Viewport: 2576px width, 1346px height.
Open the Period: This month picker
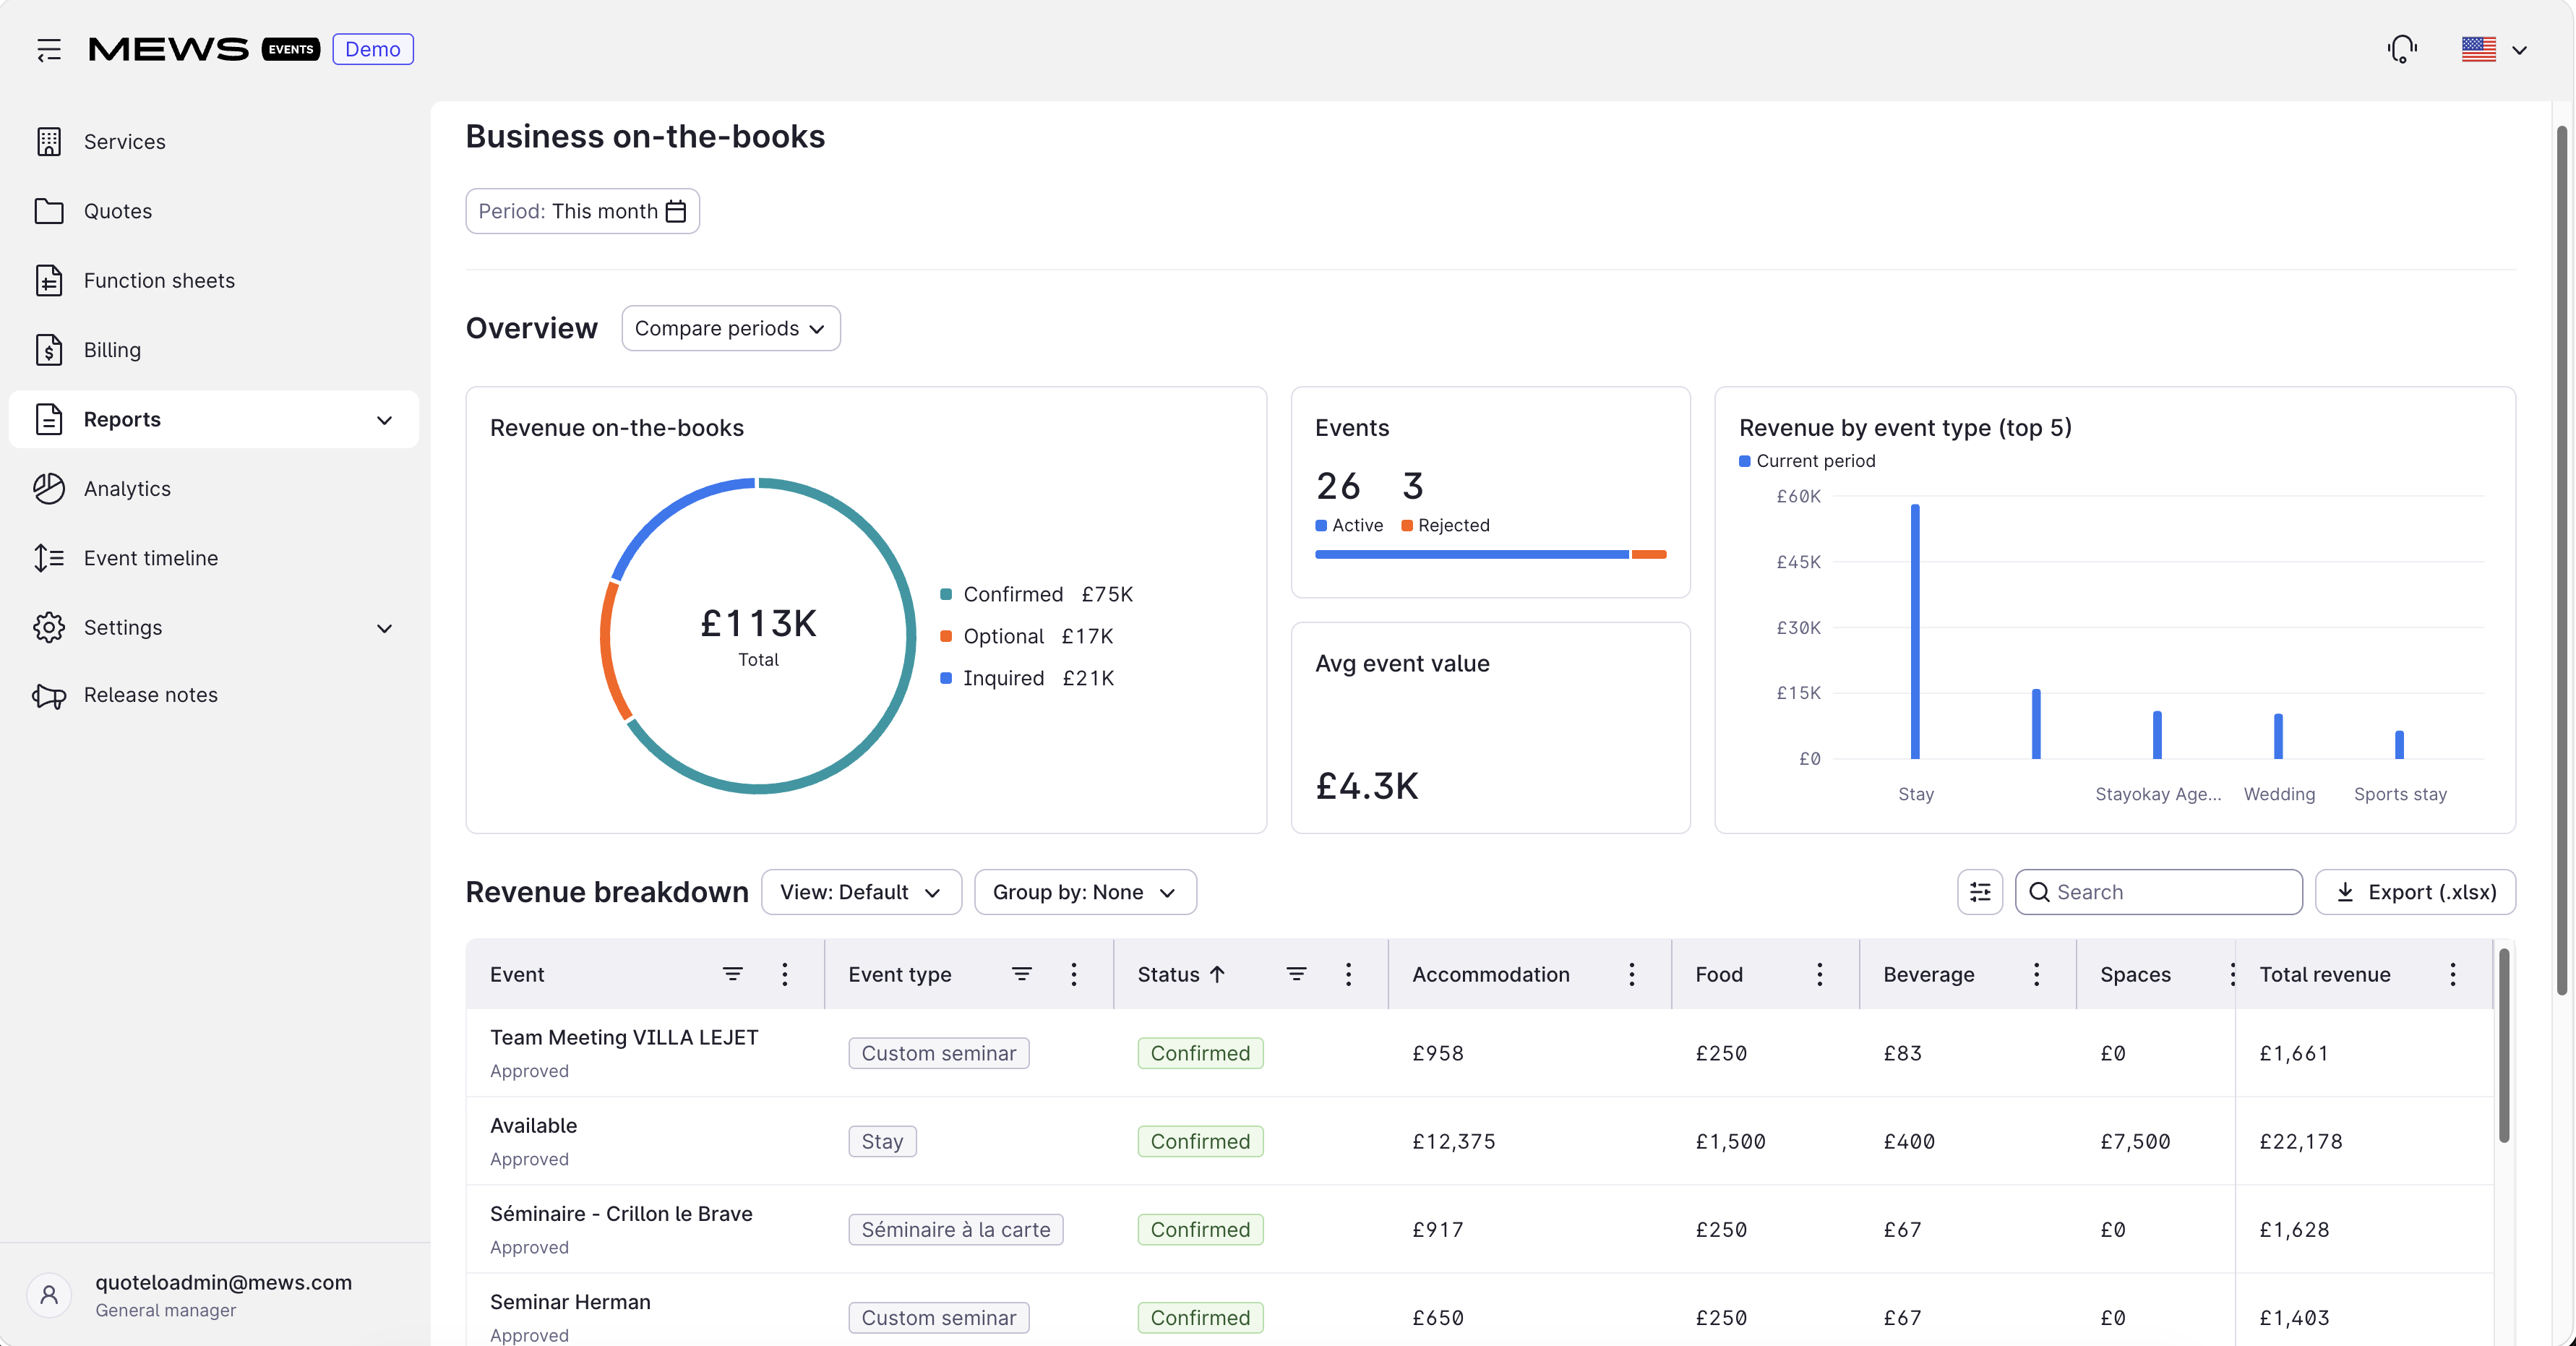point(582,211)
